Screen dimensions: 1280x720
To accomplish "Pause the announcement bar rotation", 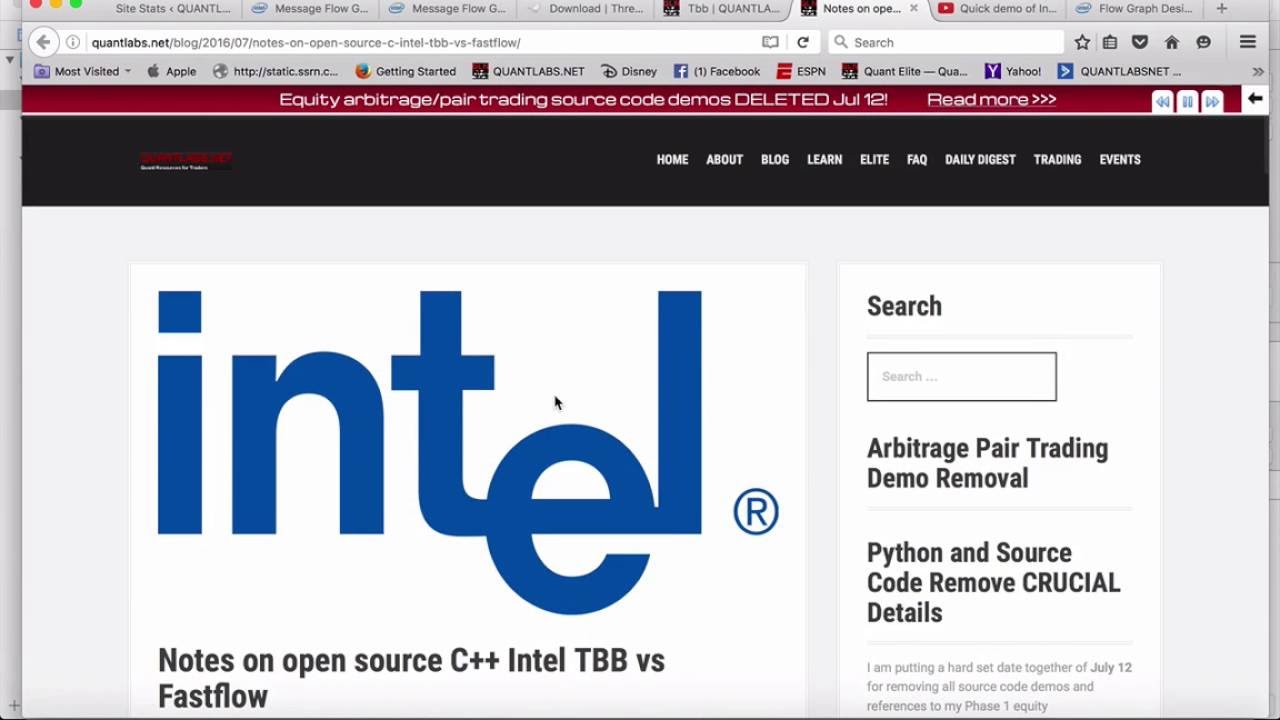I will (1187, 101).
